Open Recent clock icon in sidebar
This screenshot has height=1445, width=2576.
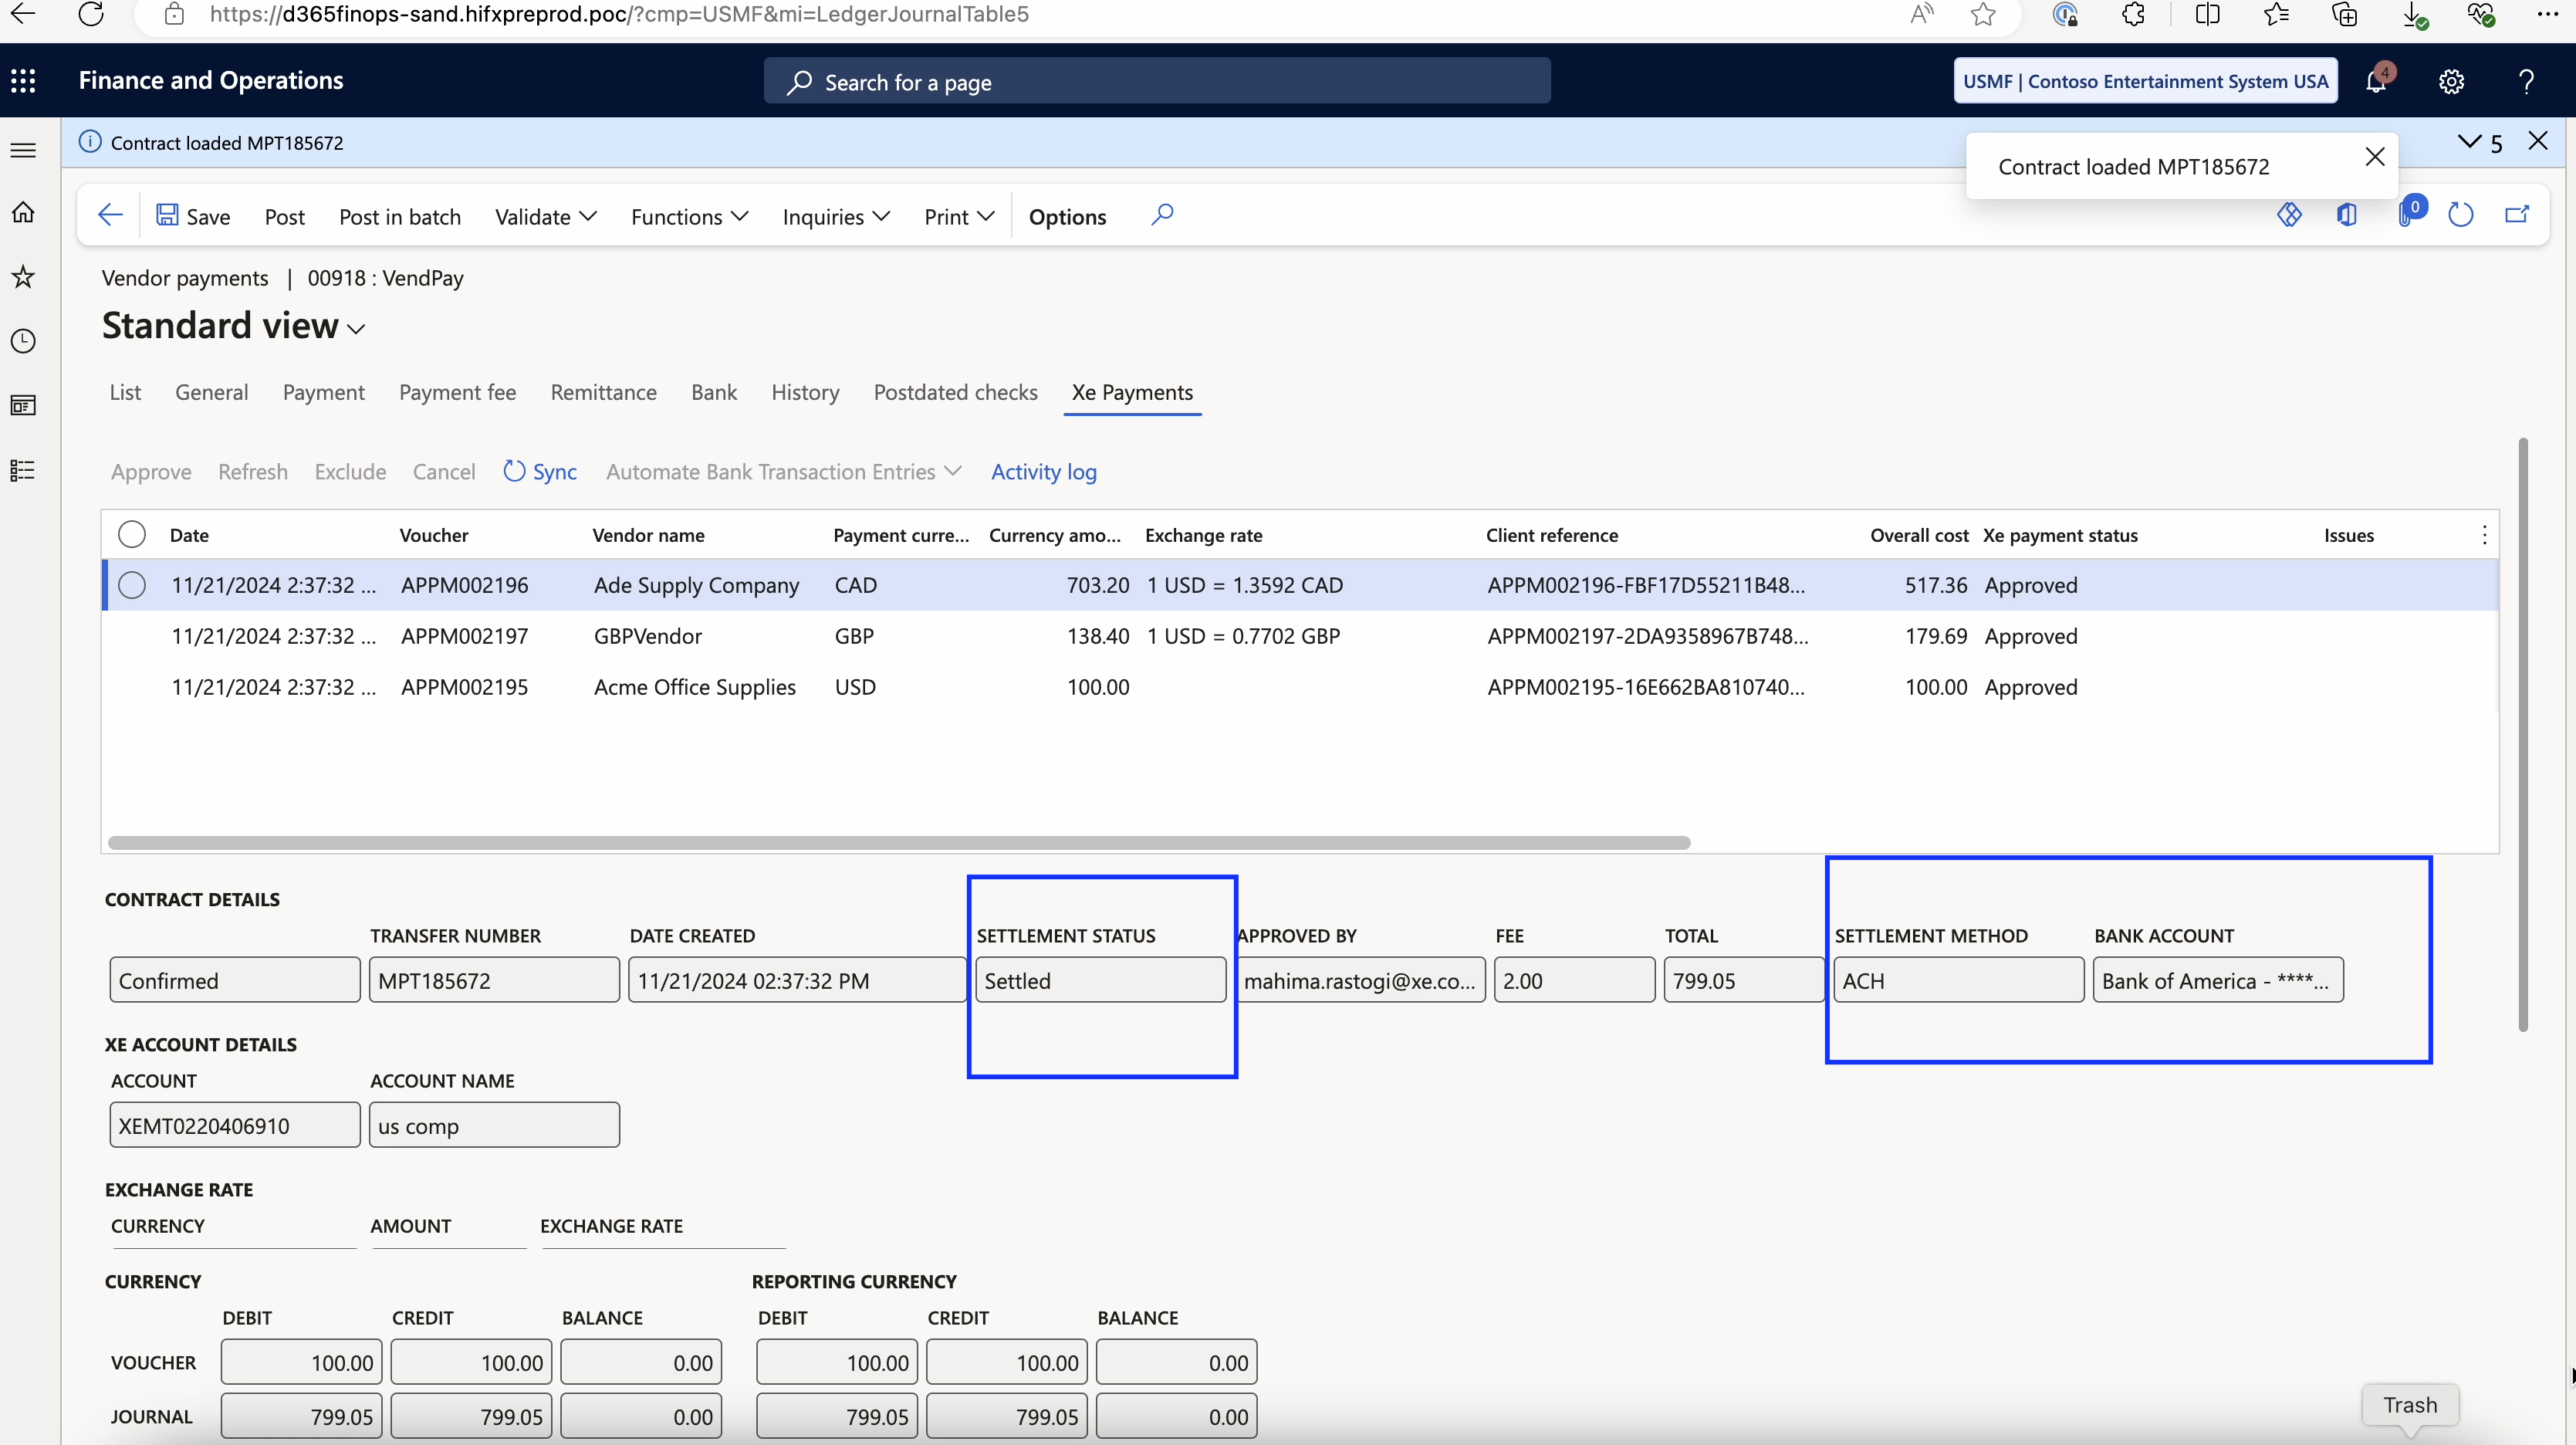pyautogui.click(x=23, y=341)
